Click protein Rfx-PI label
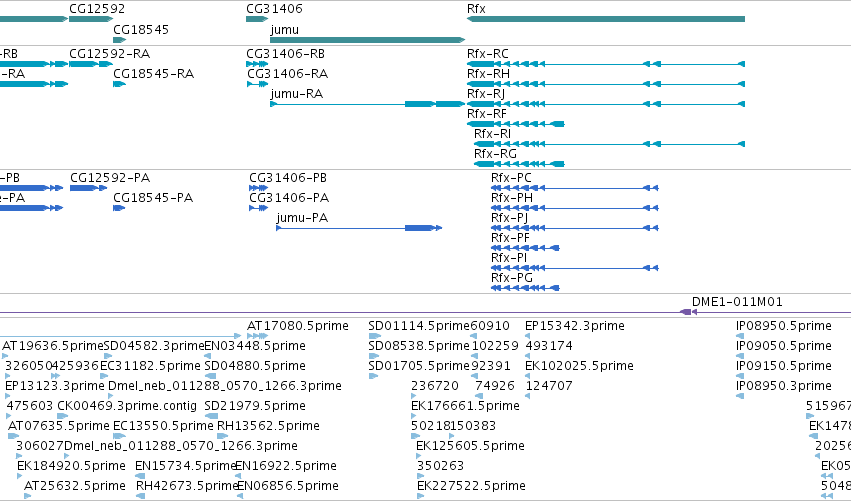The image size is (851, 501). pos(509,258)
